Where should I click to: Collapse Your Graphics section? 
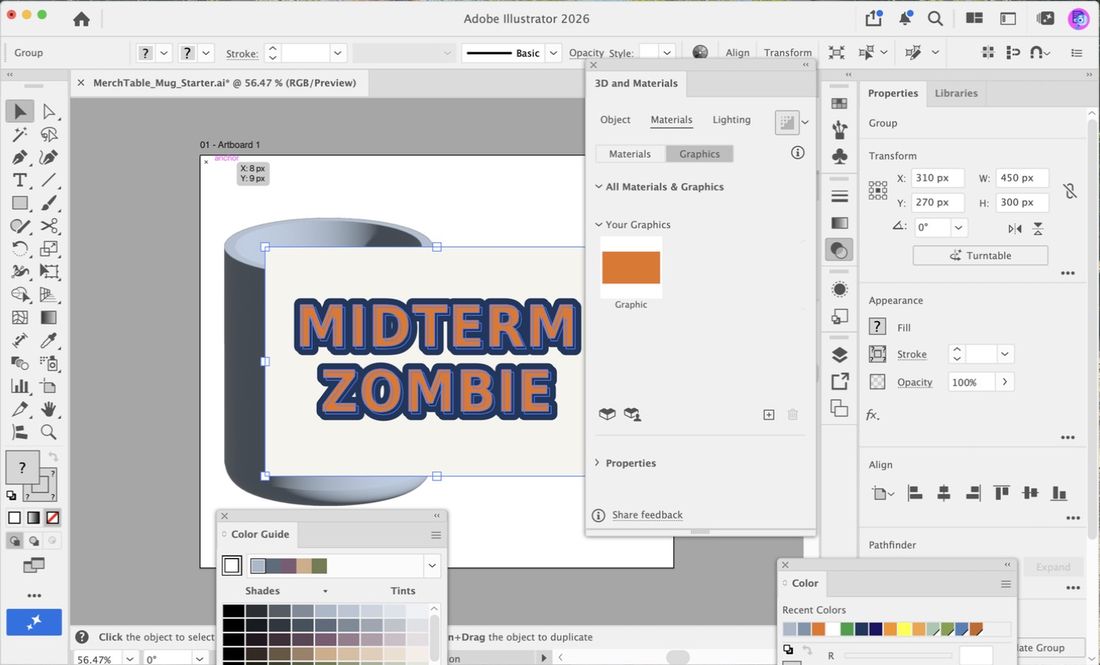(x=598, y=224)
